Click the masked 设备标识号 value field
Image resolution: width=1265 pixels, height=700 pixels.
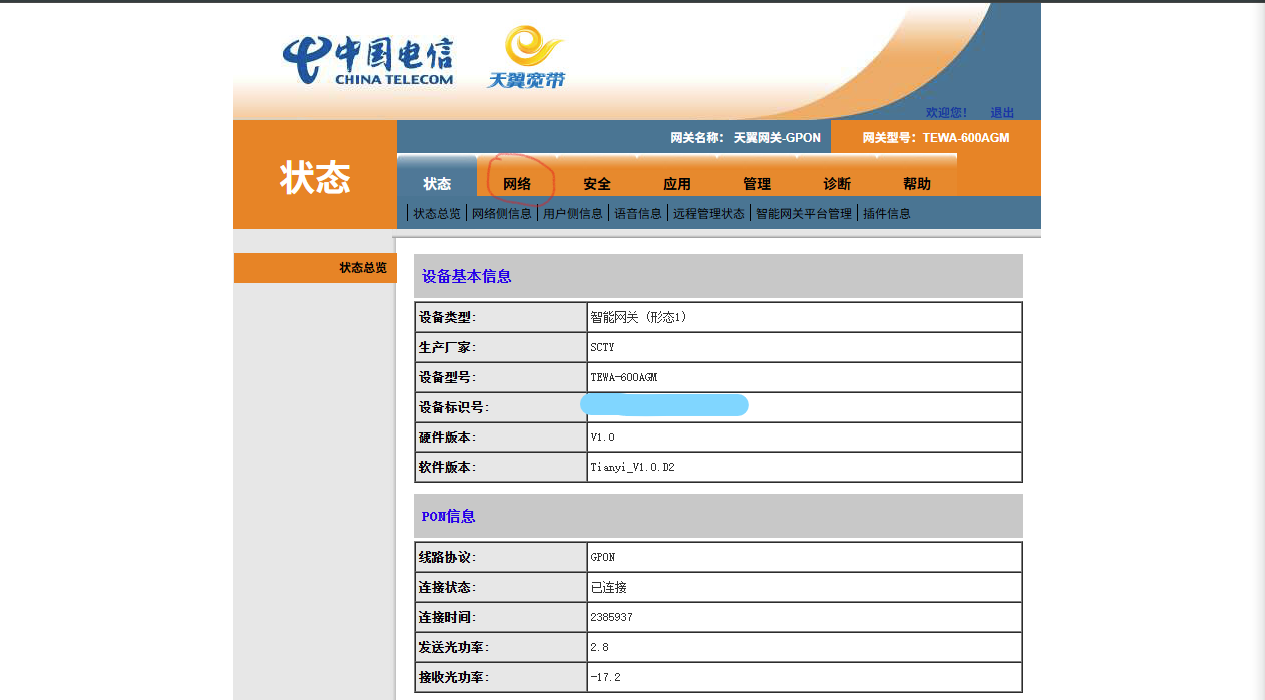click(x=665, y=405)
